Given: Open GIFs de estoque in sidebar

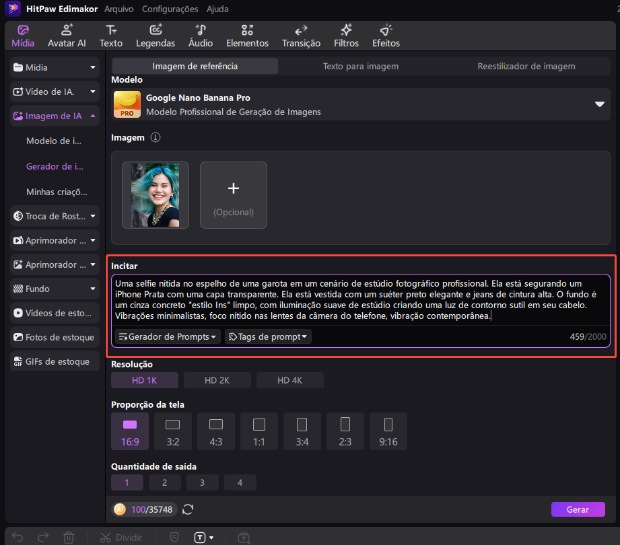Looking at the screenshot, I should [x=55, y=361].
